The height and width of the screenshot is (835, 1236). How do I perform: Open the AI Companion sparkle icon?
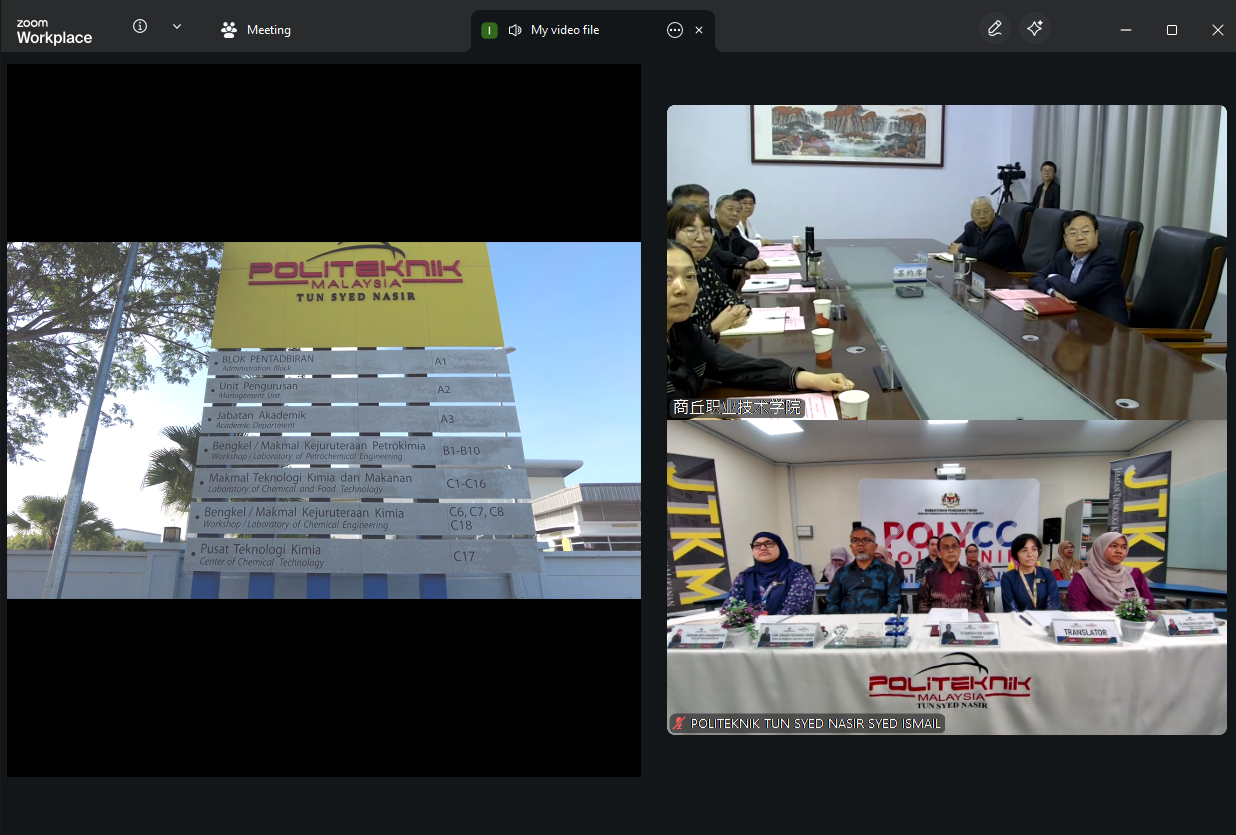(x=1035, y=29)
